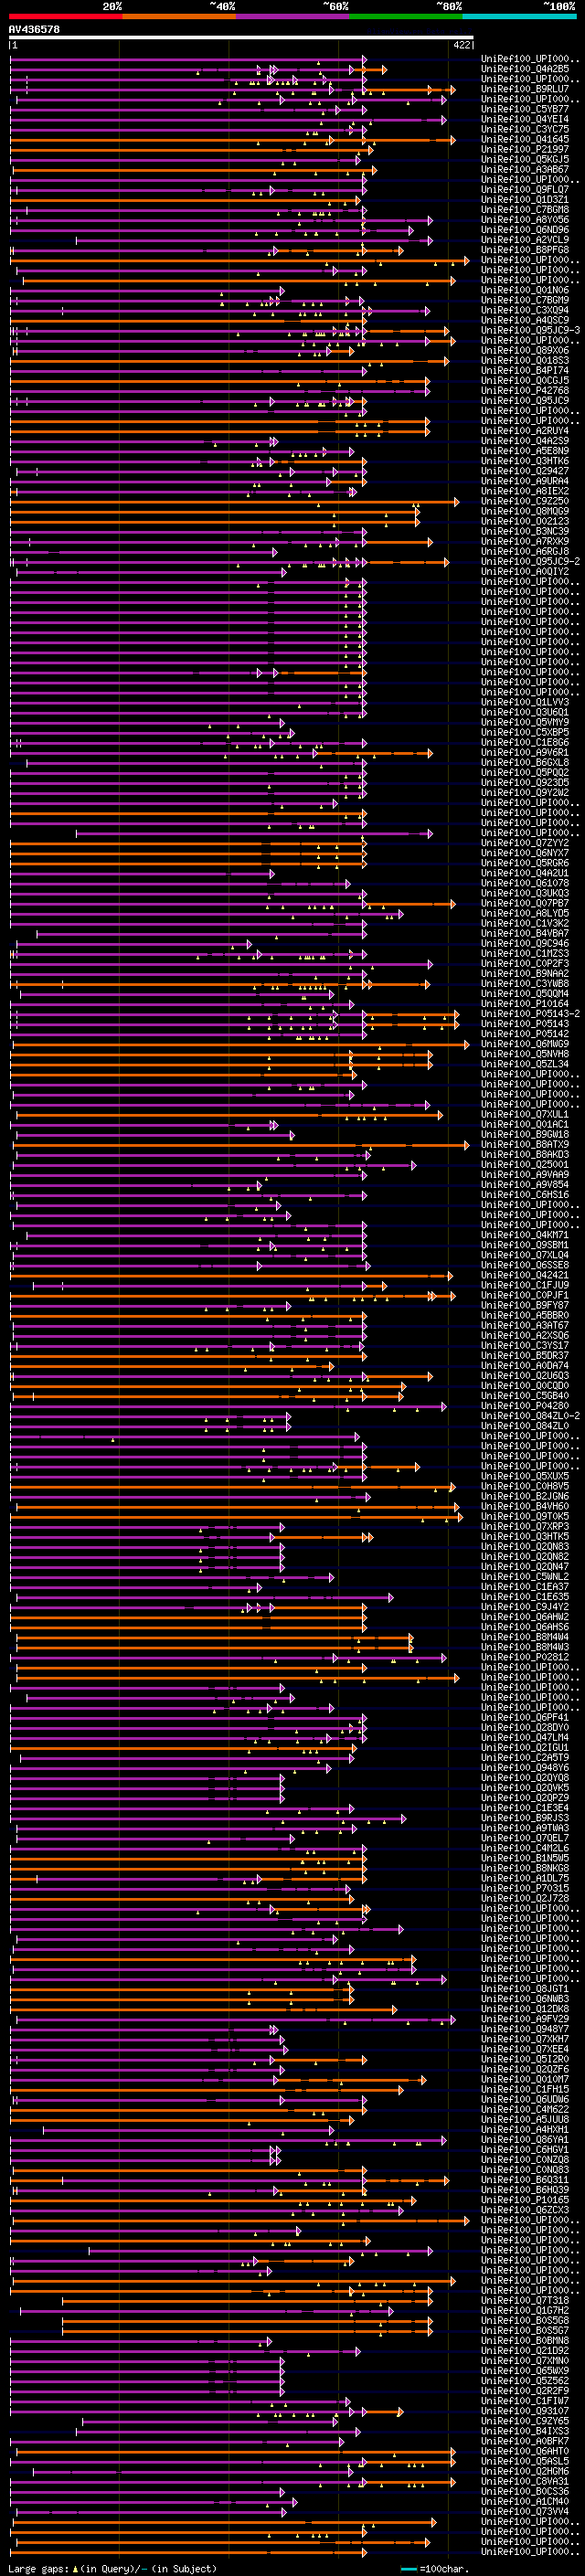Click the UniRef100_B3NC39 entry
The height and width of the screenshot is (2576, 585).
[524, 531]
